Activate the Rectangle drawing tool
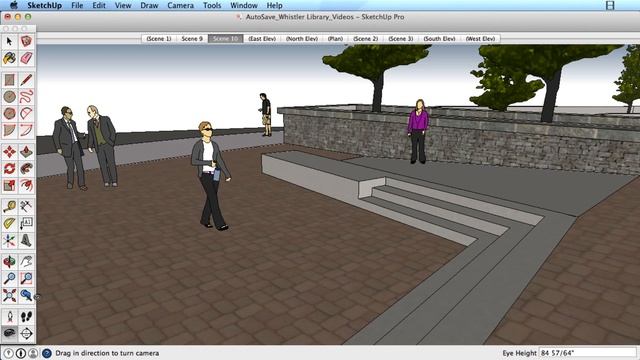This screenshot has height=360, width=640. [9, 80]
